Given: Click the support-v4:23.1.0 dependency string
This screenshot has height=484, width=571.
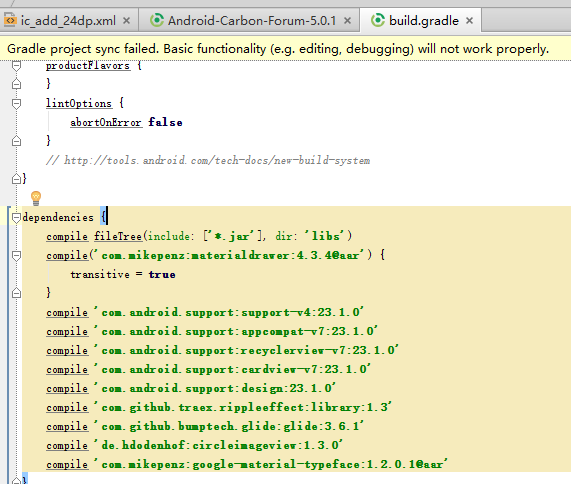Looking at the screenshot, I should 229,312.
